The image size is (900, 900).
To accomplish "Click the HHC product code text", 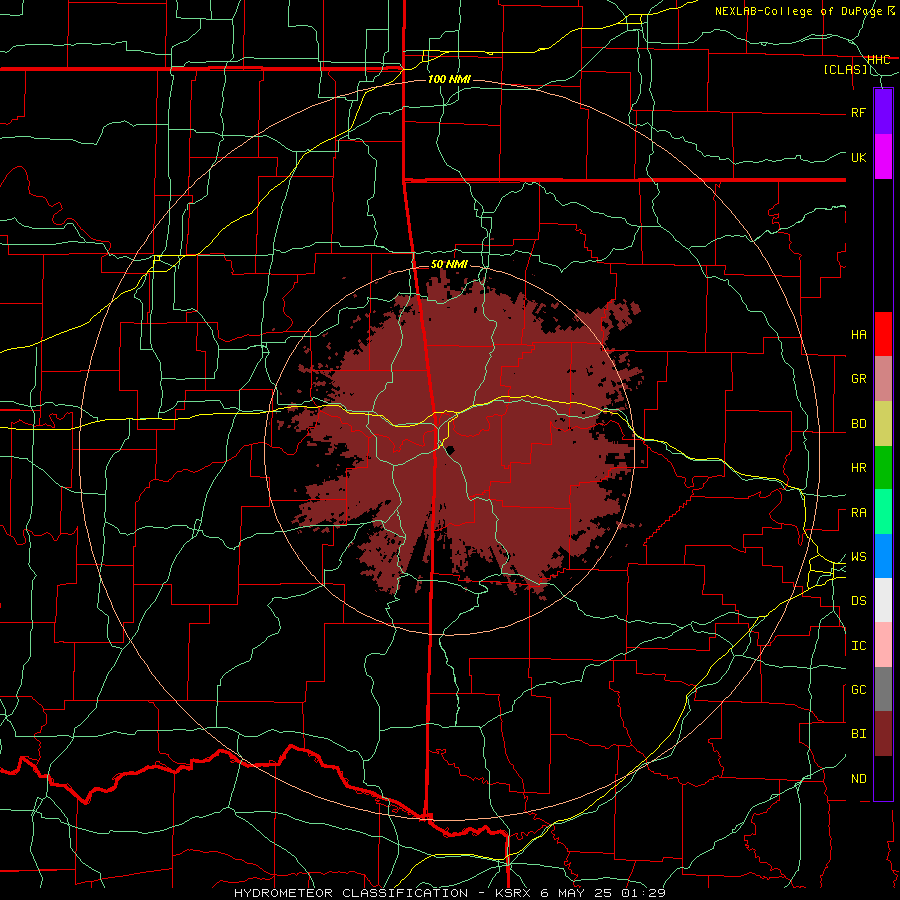I will click(878, 60).
